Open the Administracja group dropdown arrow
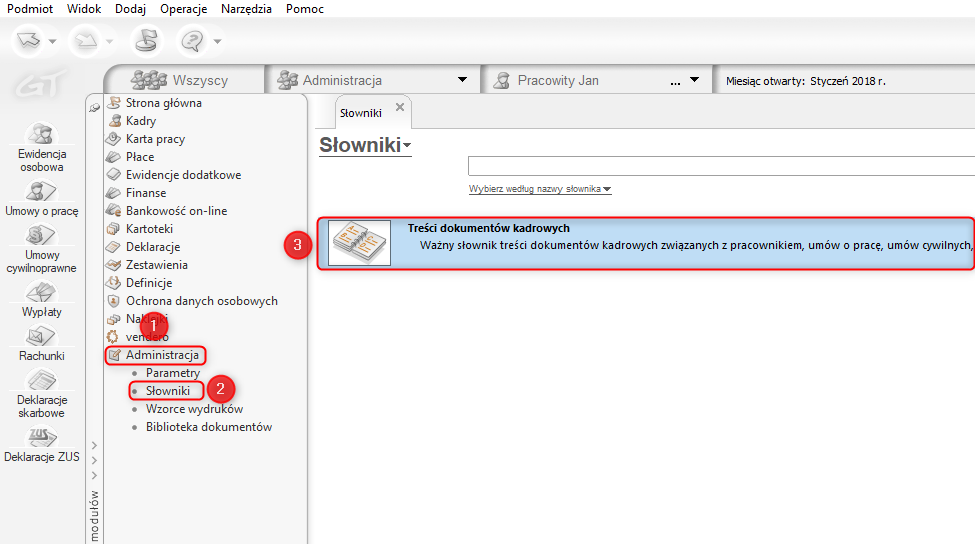Viewport: 975px width, 544px height. click(x=462, y=80)
